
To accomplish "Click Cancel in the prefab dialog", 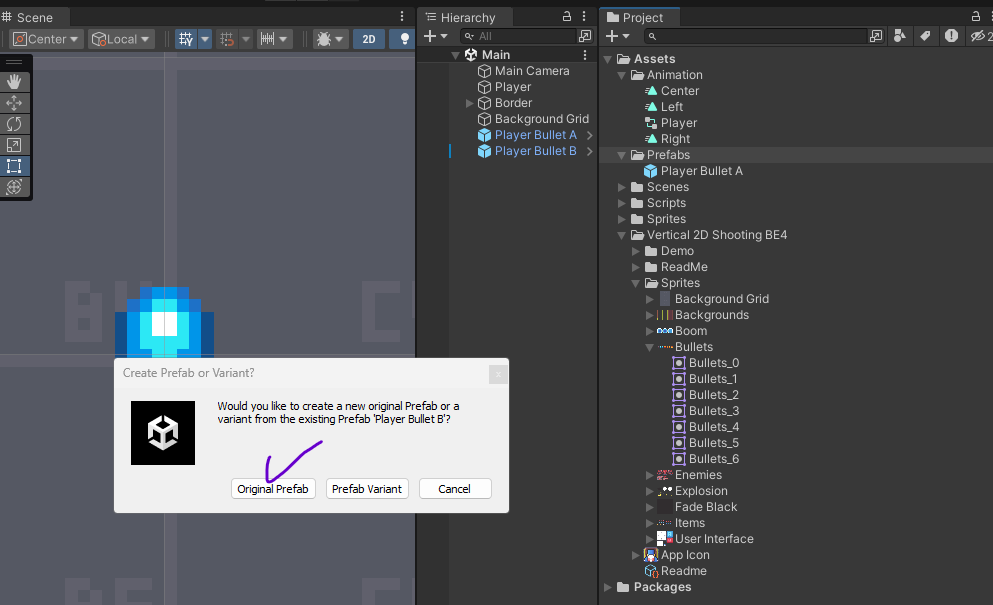I will point(455,489).
